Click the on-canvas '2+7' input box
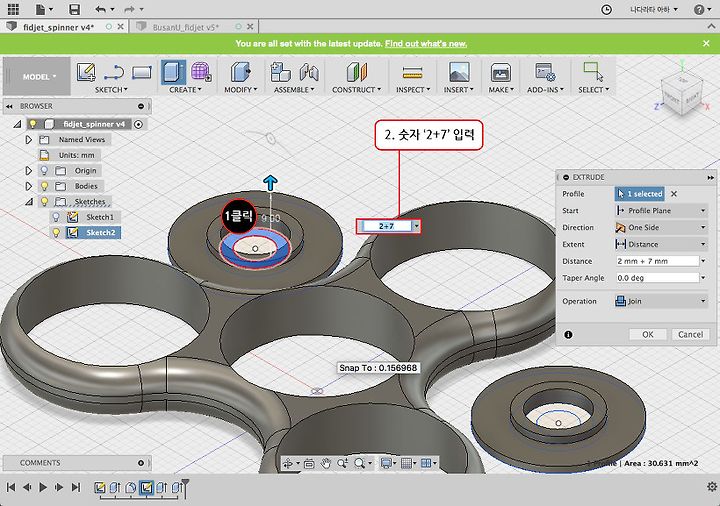Screen dimensions: 720x506 [x=385, y=226]
